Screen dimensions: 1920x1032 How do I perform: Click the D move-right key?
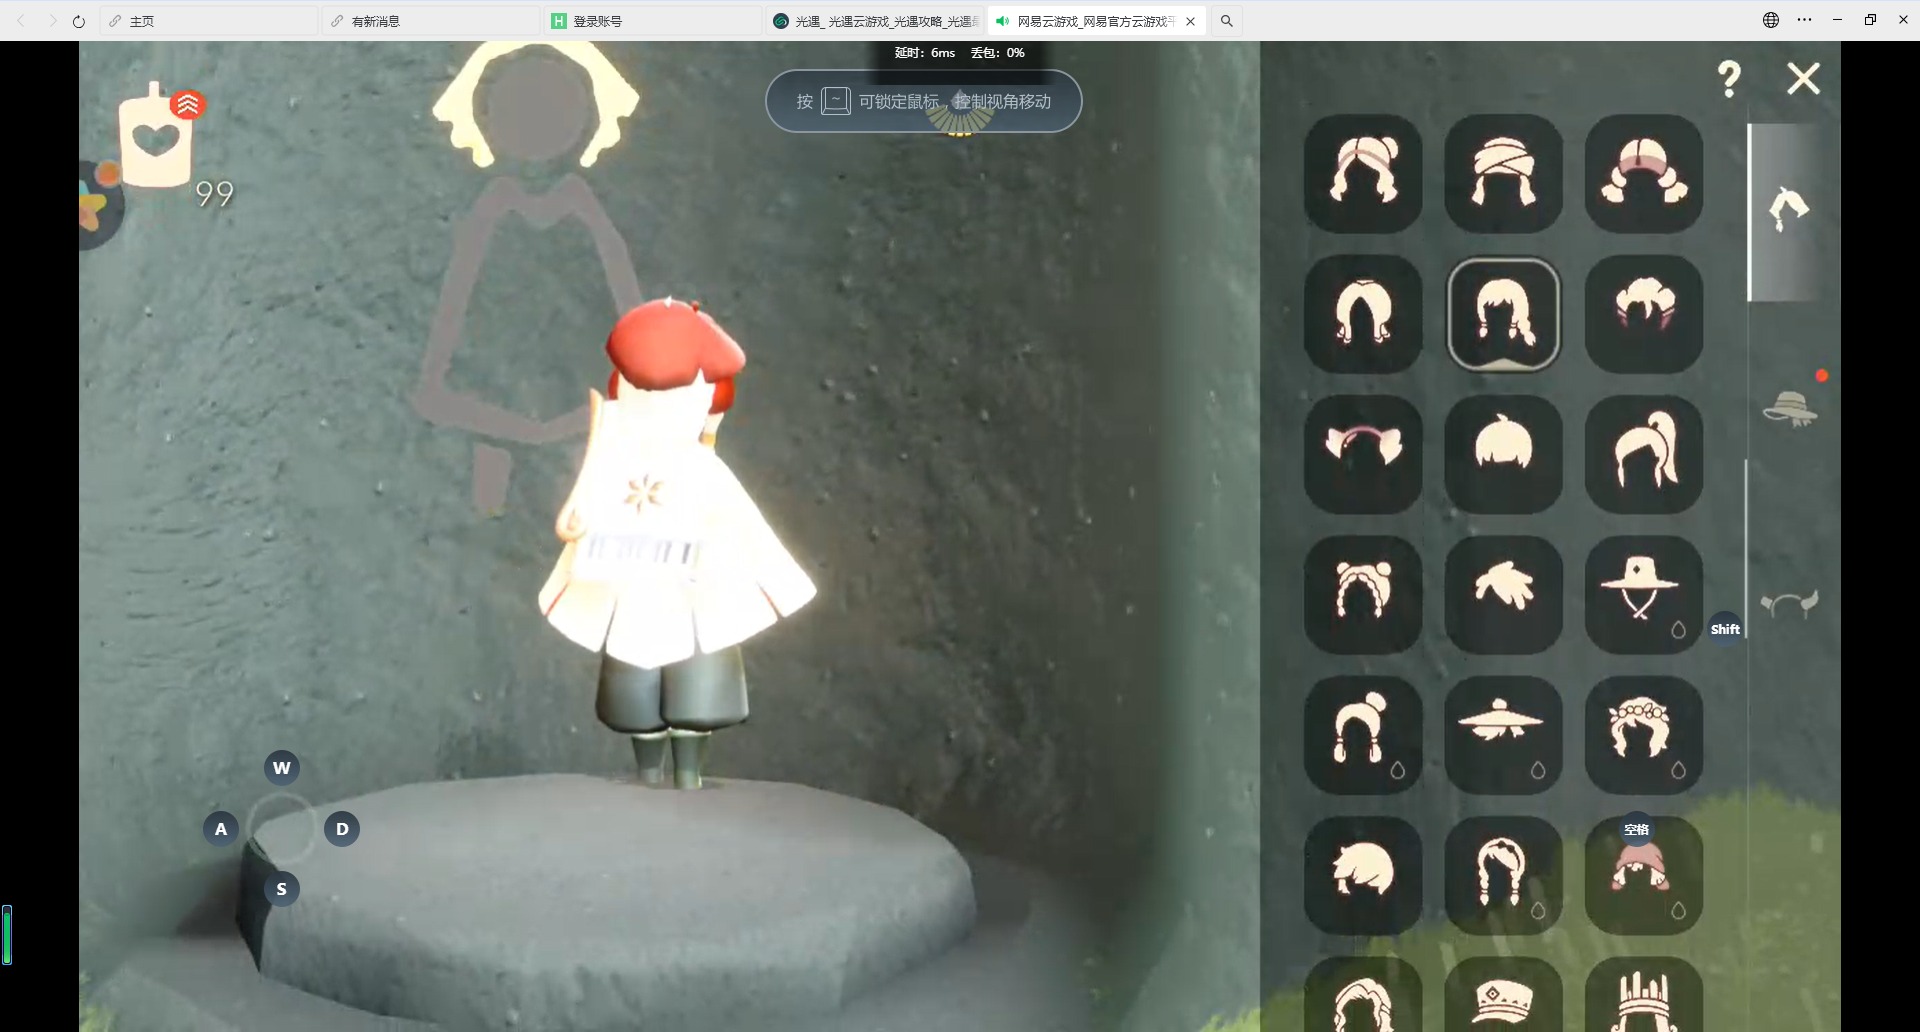coord(342,829)
